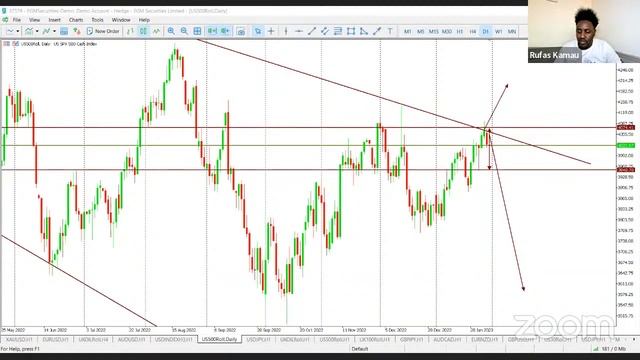Click arrow to scroll chart tabs right
Image resolution: width=640 pixels, height=360 pixels.
point(634,339)
